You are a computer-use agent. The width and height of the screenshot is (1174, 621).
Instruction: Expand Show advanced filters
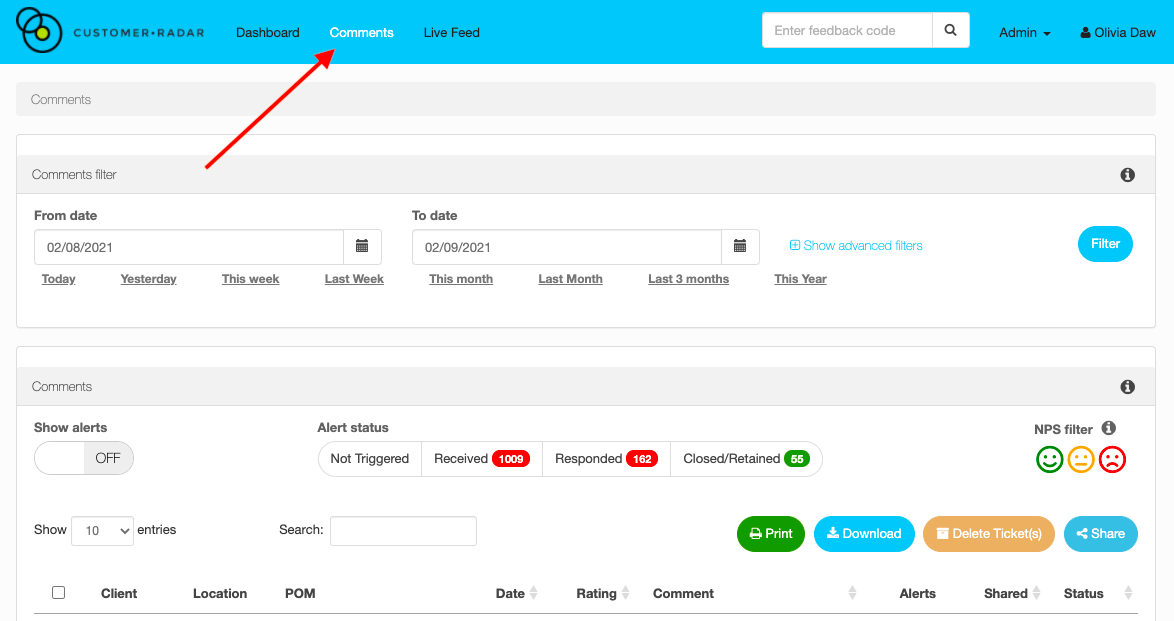(856, 246)
